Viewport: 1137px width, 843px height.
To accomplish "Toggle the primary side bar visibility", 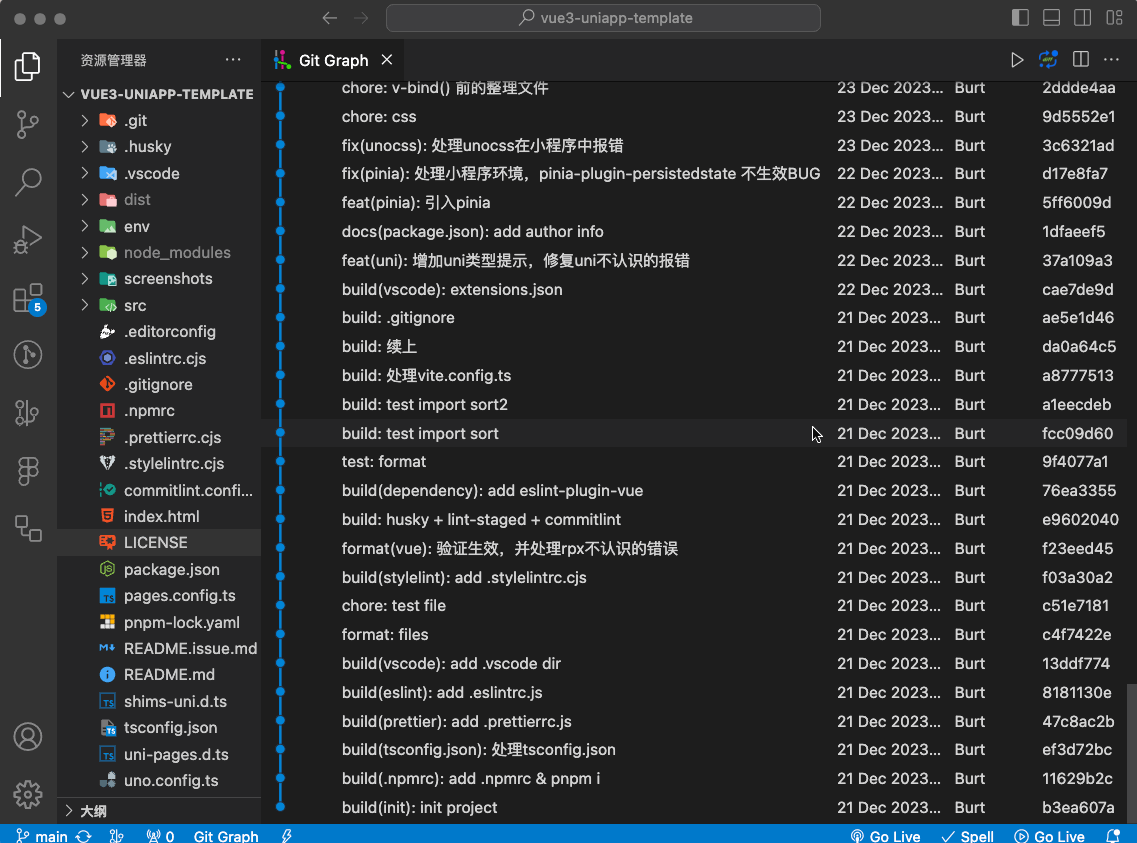I will pyautogui.click(x=1020, y=18).
